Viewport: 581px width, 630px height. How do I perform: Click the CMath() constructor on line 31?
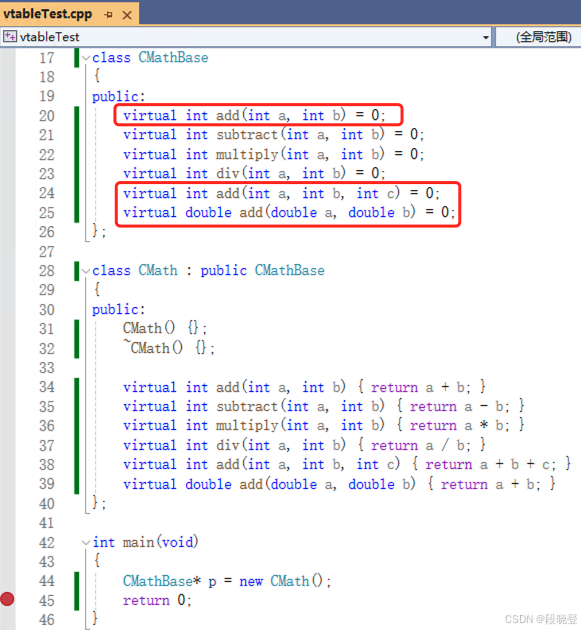click(x=149, y=329)
